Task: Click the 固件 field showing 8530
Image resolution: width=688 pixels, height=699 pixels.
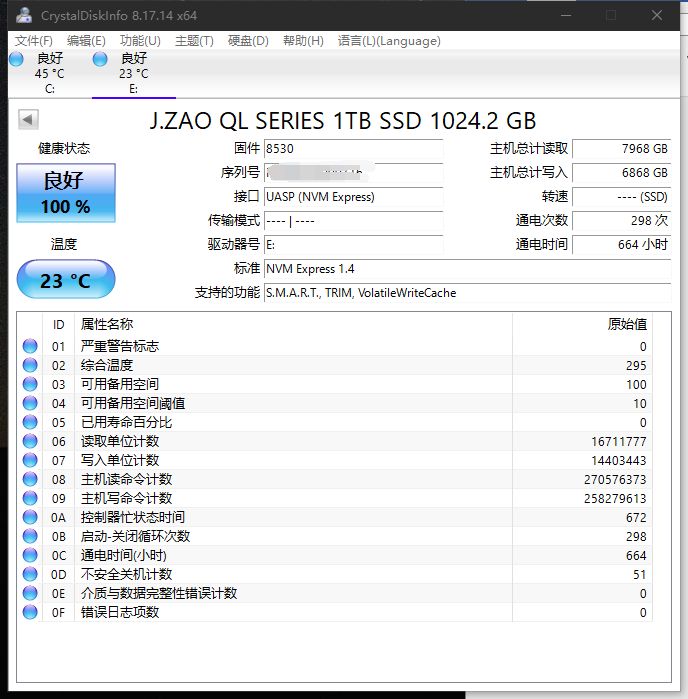Action: coord(354,148)
